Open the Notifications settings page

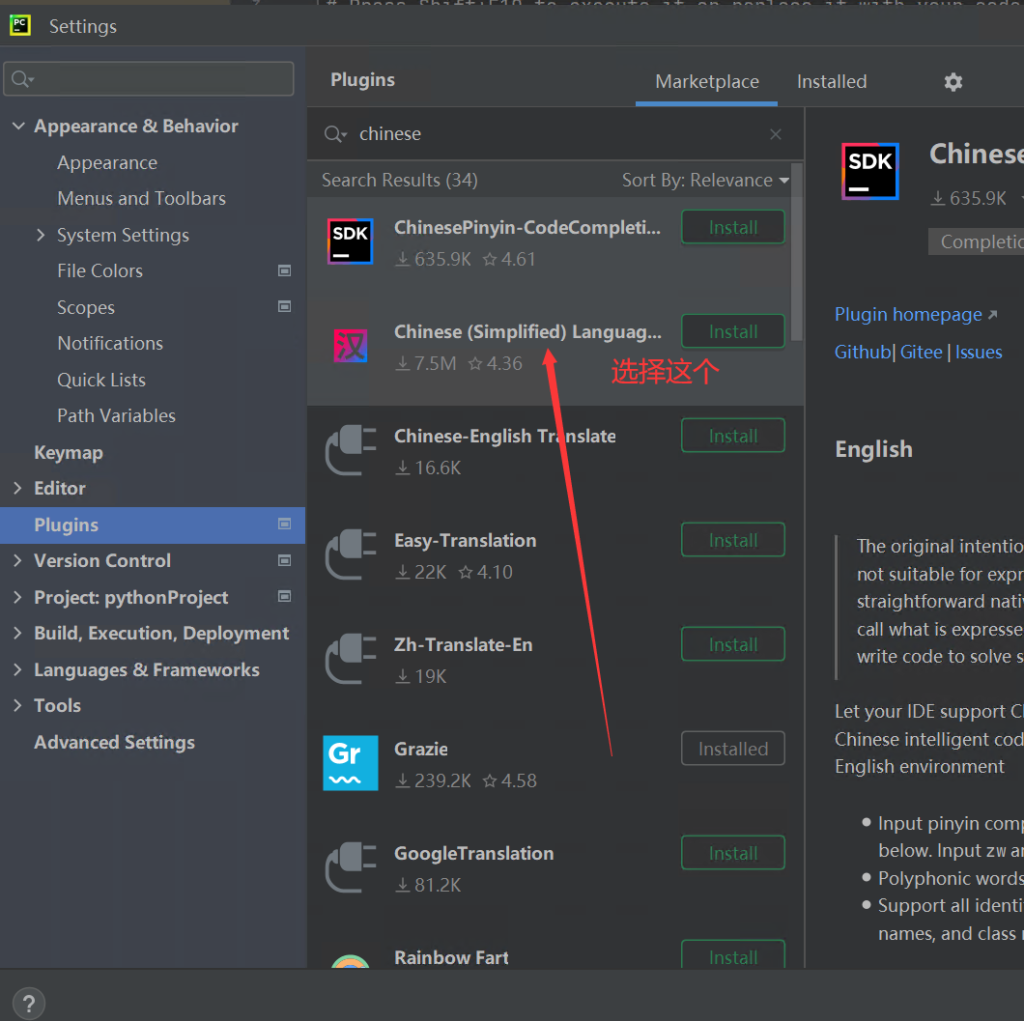click(110, 344)
